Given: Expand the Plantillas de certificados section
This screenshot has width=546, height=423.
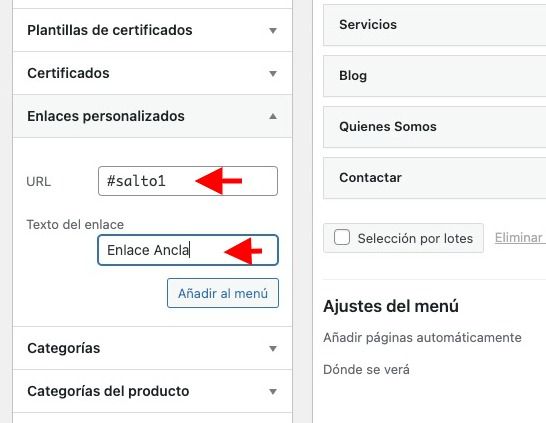Looking at the screenshot, I should [x=110, y=30].
